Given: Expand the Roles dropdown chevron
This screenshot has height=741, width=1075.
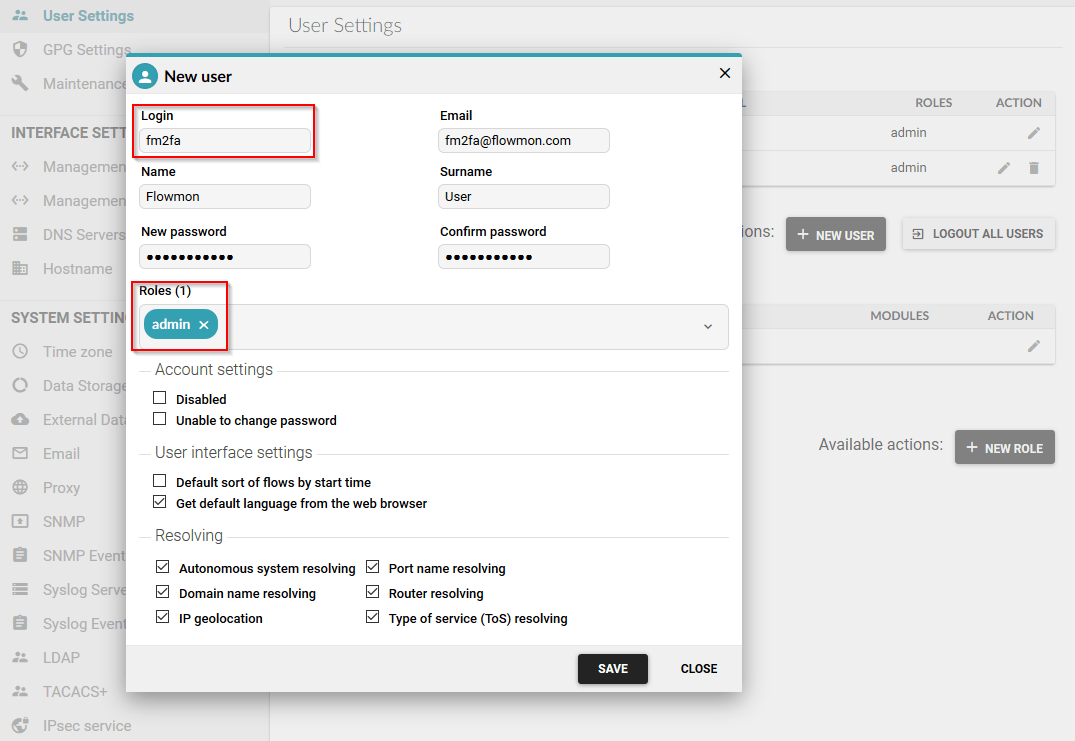Looking at the screenshot, I should 708,327.
